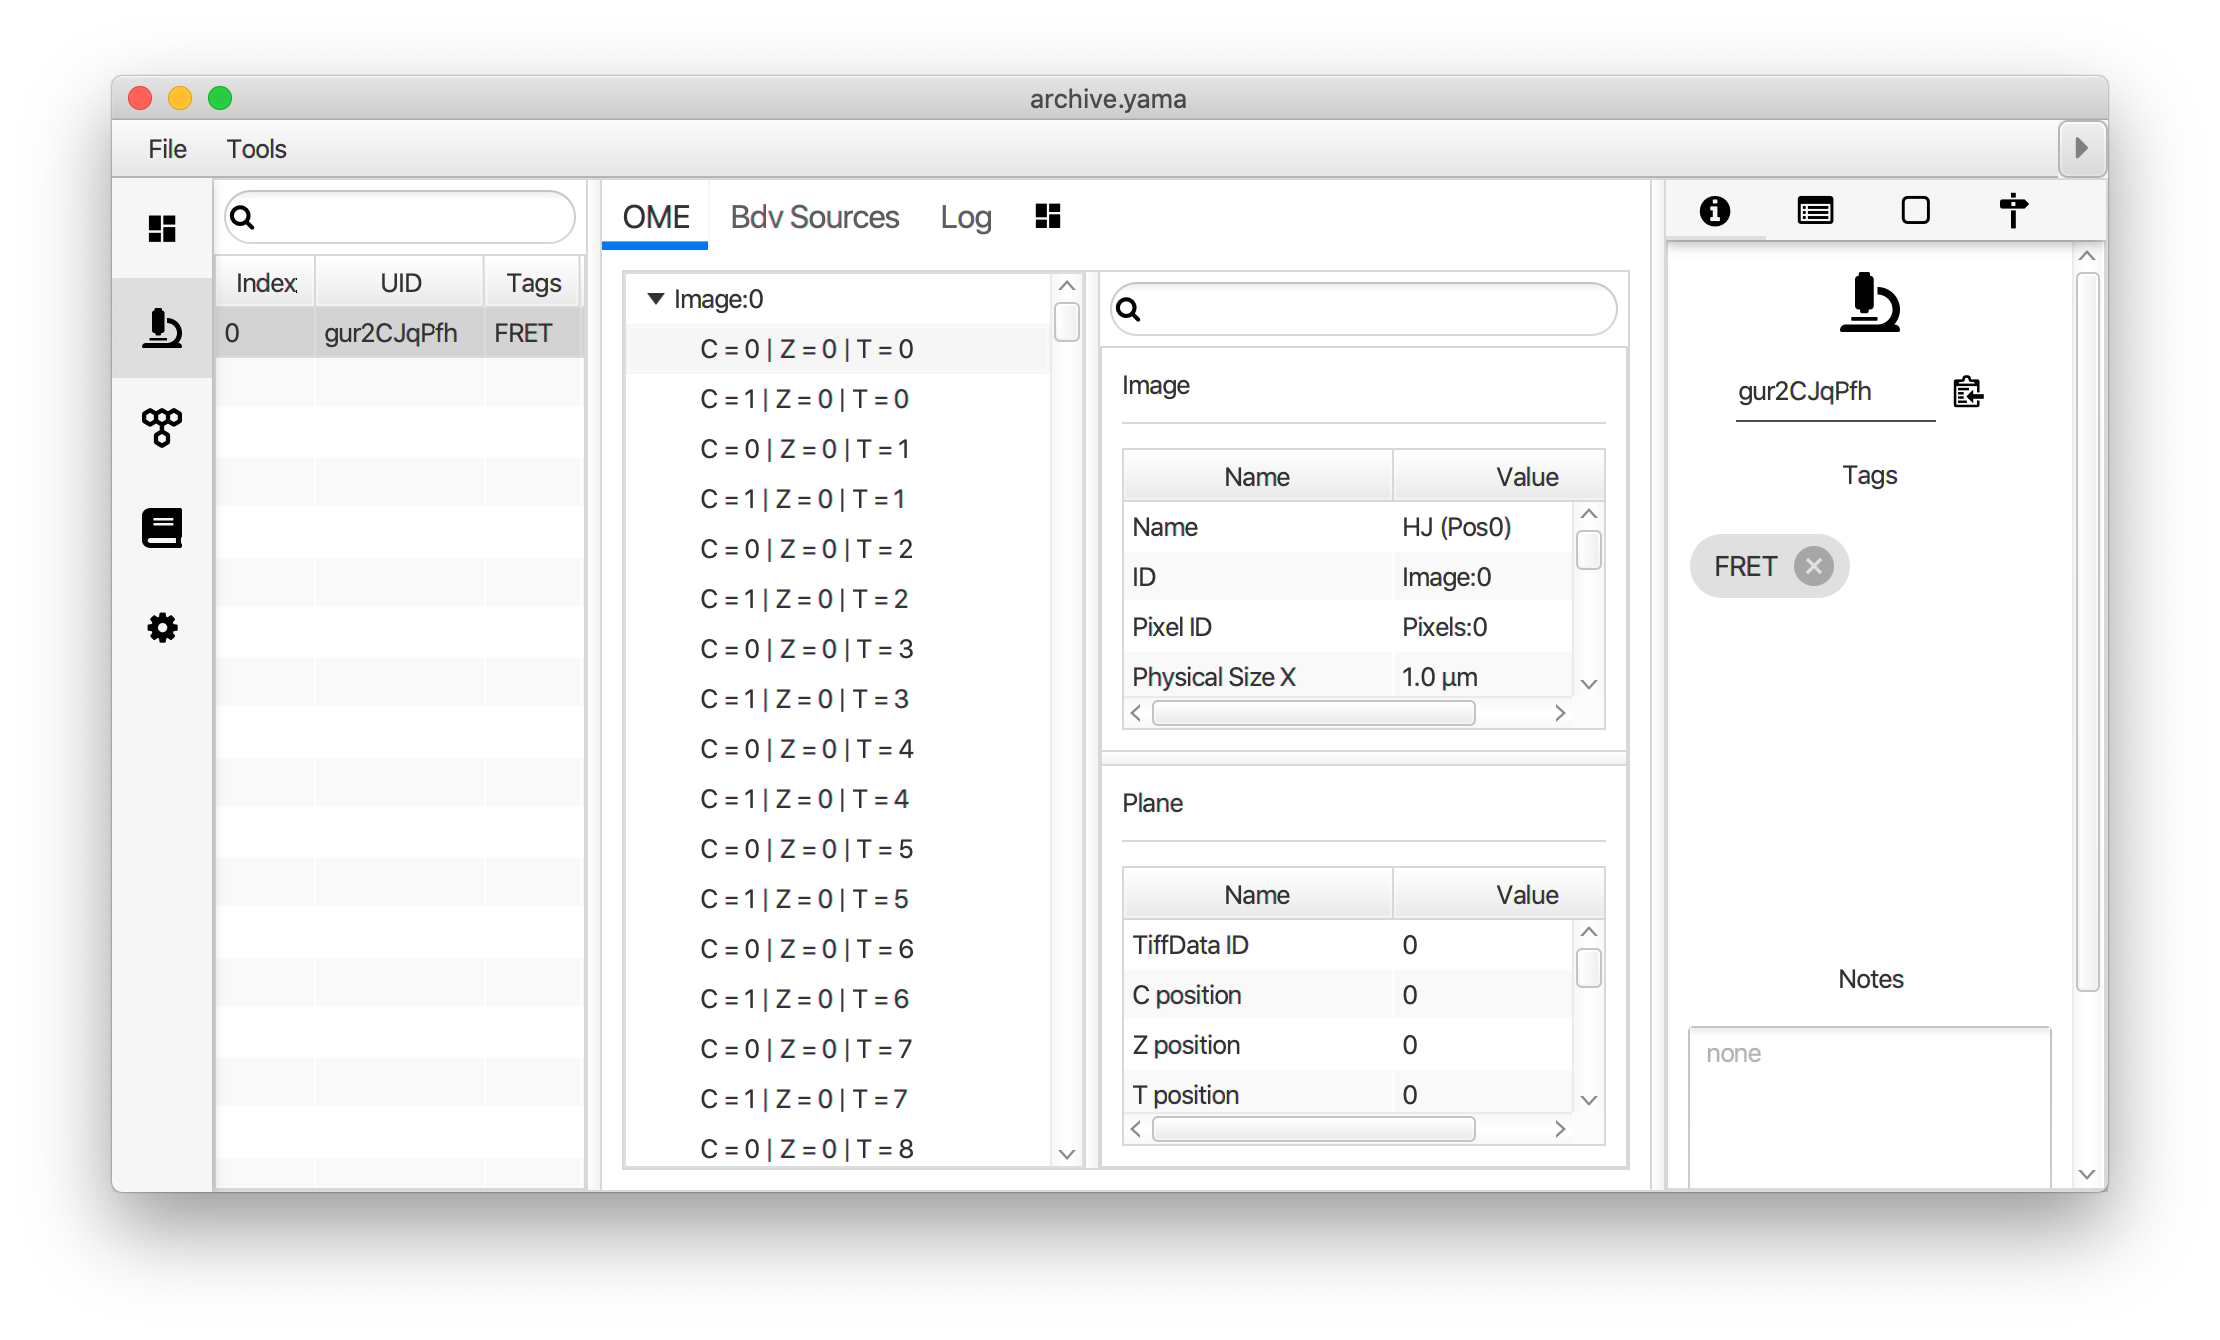Click the layout grid icon beside the Log tab
This screenshot has width=2220, height=1340.
tap(1048, 216)
